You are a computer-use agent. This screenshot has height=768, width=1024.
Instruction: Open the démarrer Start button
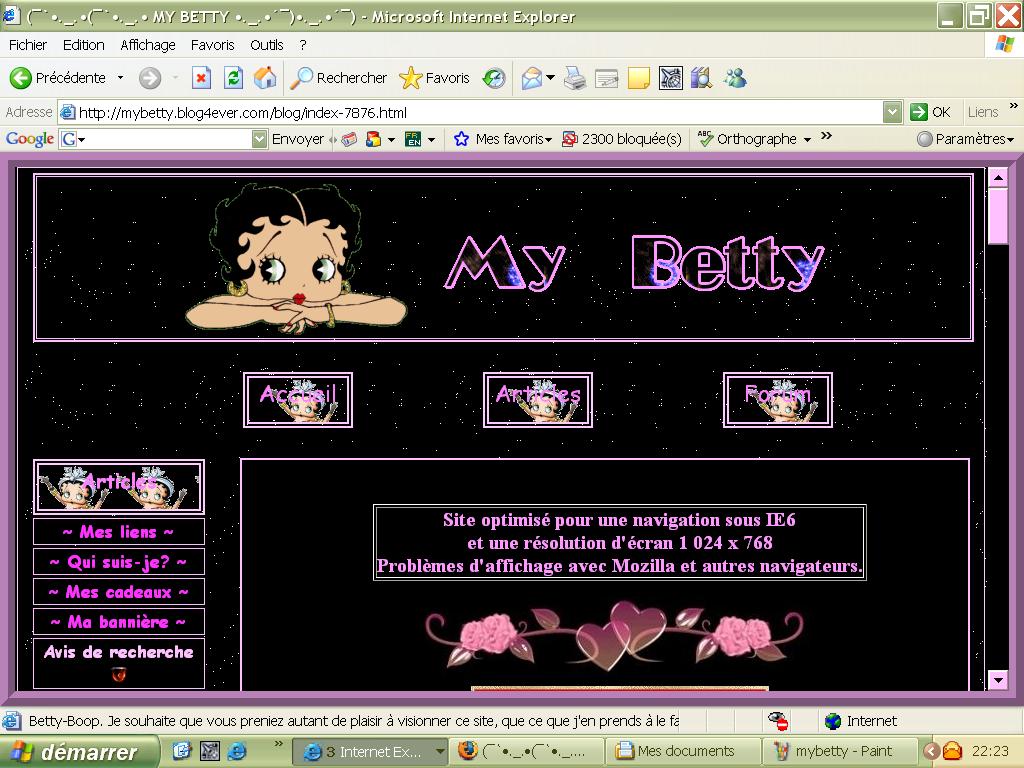pos(78,752)
